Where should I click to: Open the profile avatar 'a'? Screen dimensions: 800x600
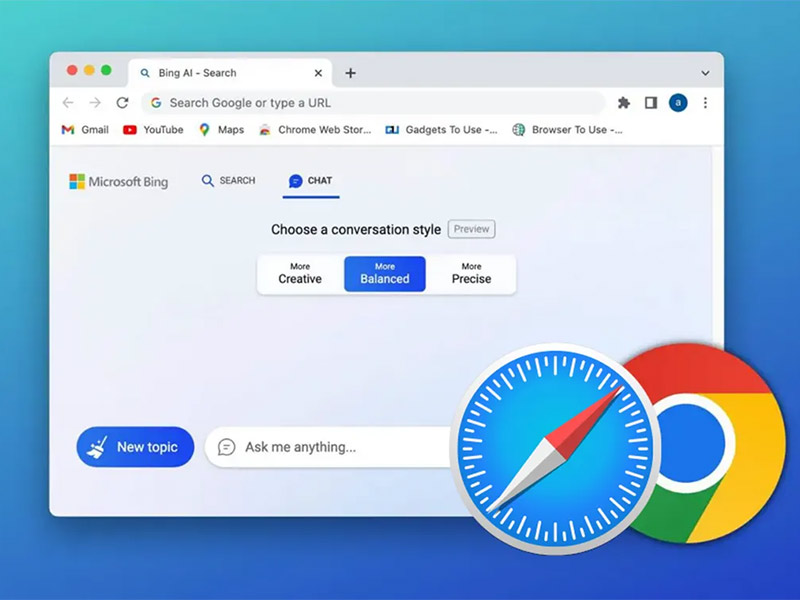(x=678, y=103)
